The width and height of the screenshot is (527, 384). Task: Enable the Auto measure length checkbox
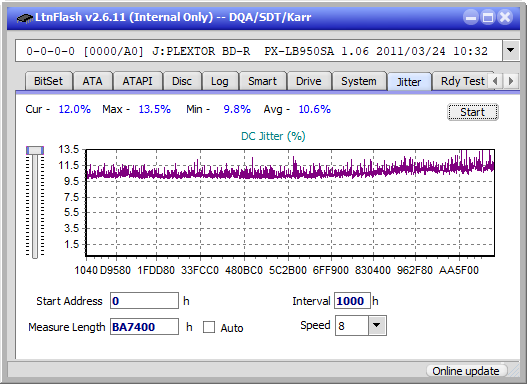(209, 327)
